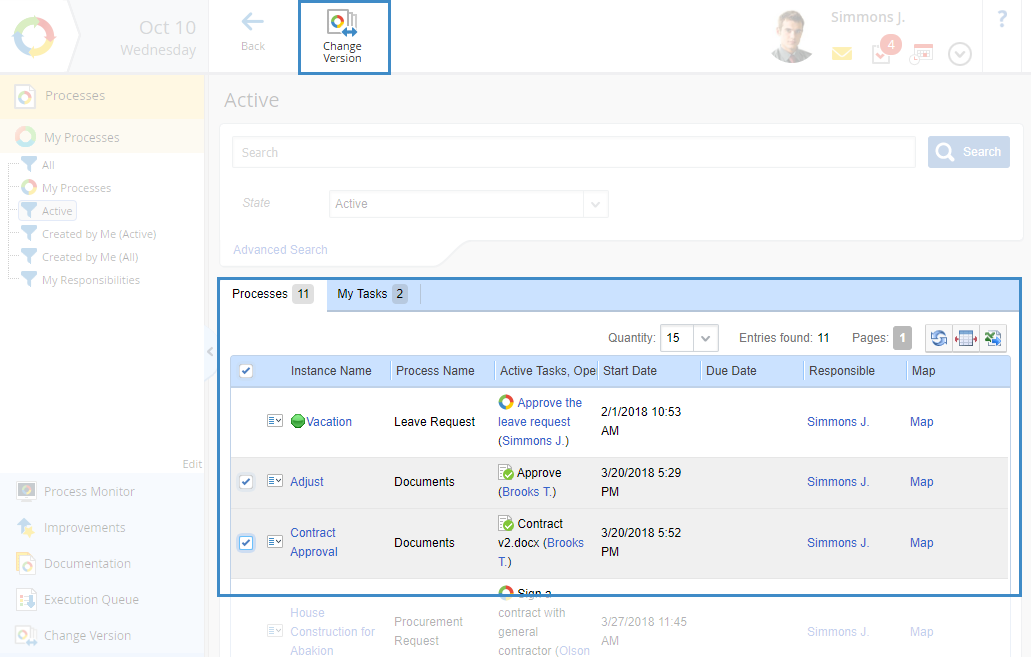Switch to the My Tasks tab
Viewport: 1031px width, 657px height.
(371, 294)
